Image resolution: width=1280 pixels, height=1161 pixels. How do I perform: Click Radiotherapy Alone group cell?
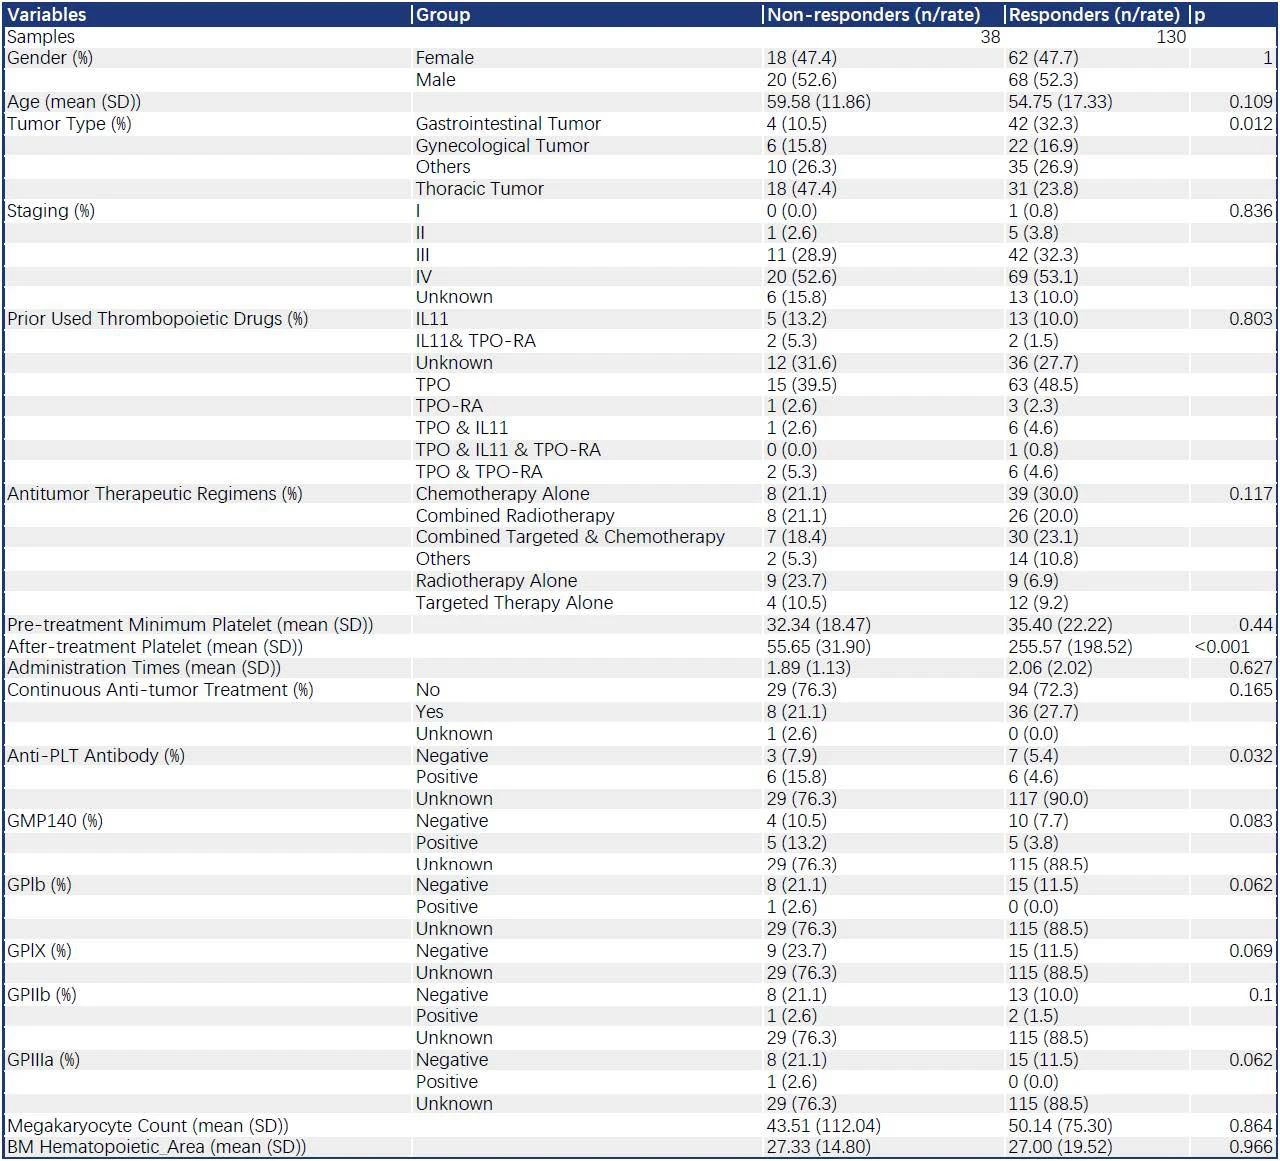(497, 581)
